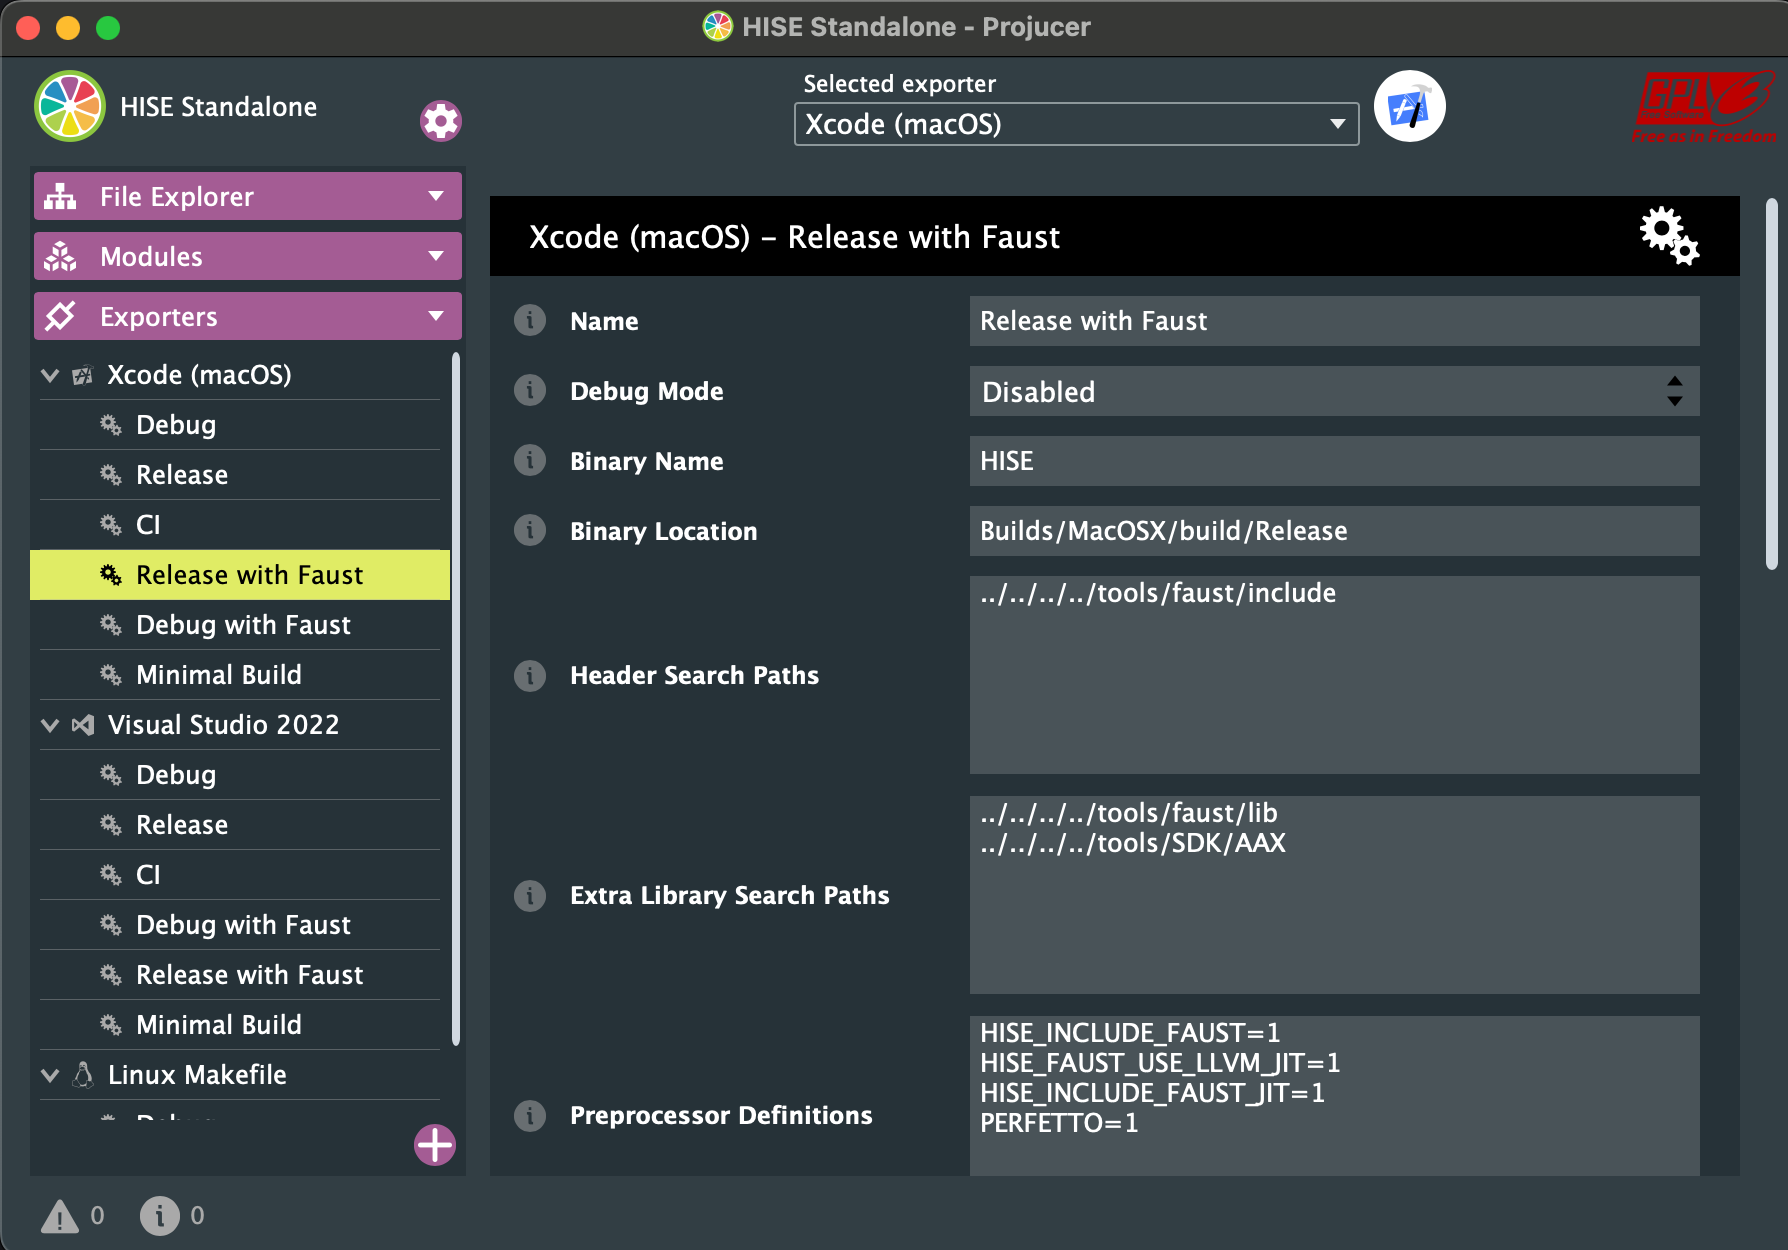
Task: Expand the File Explorer panel arrow
Action: 436,196
